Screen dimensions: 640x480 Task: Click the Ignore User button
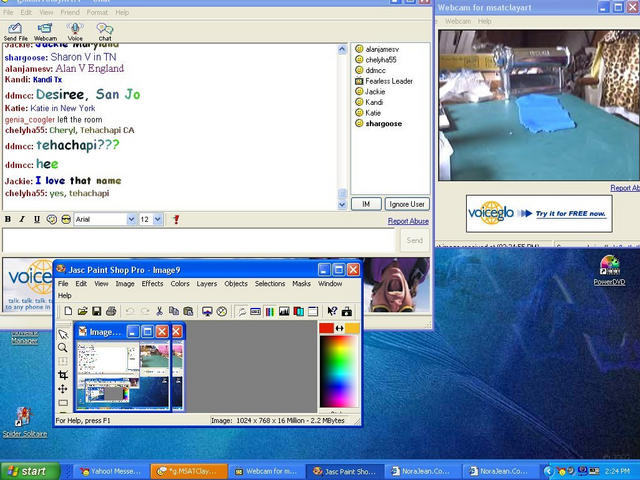pos(407,204)
